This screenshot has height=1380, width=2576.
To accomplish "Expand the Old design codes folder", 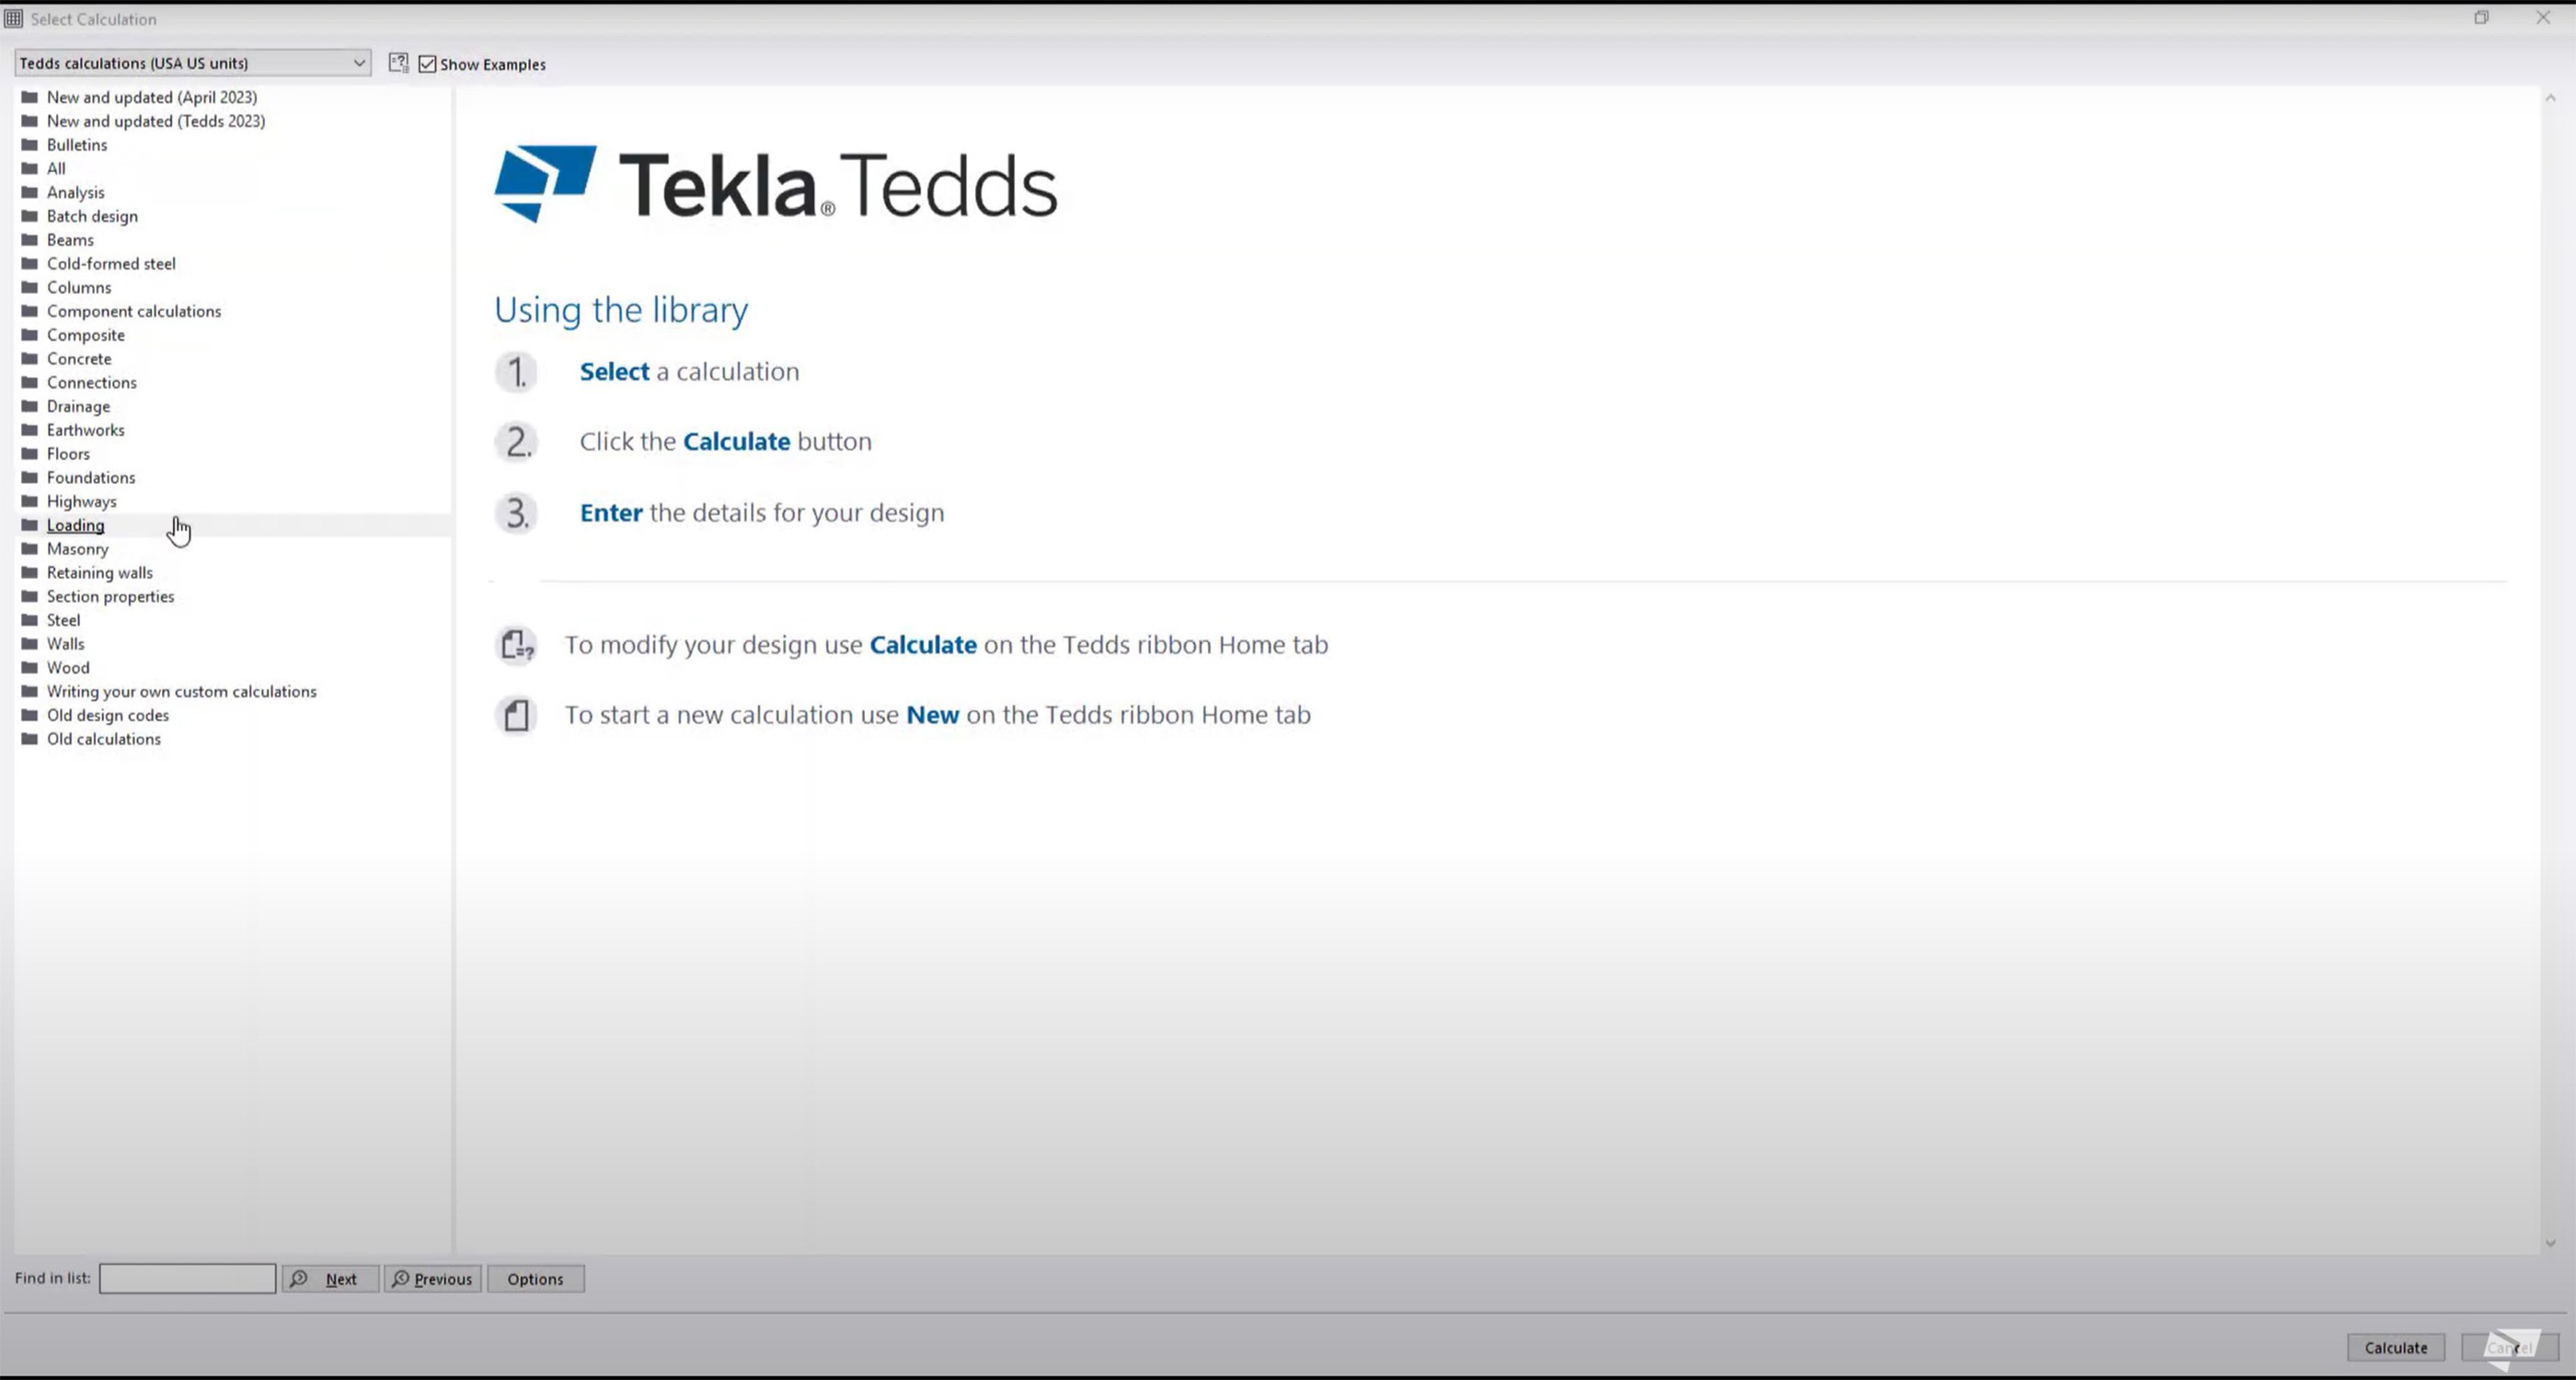I will [107, 715].
